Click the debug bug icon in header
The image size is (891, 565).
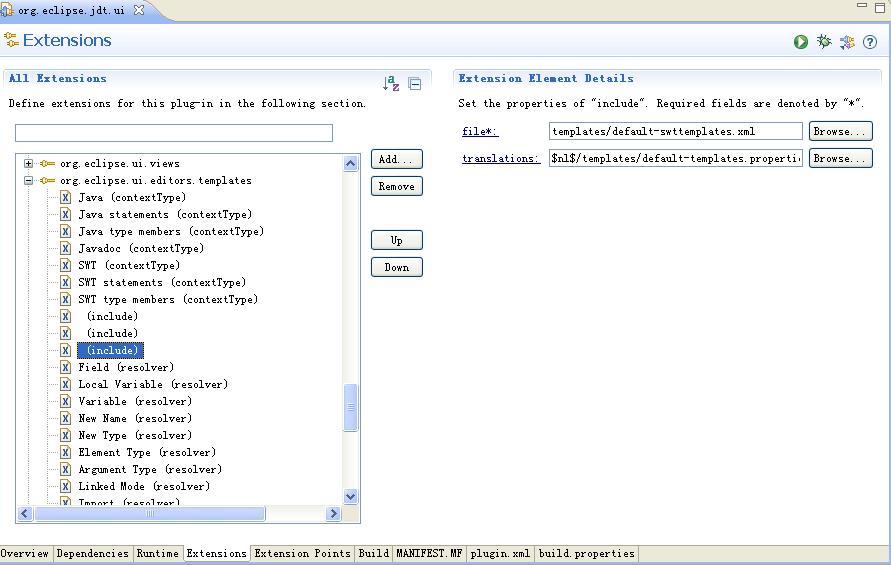[823, 41]
